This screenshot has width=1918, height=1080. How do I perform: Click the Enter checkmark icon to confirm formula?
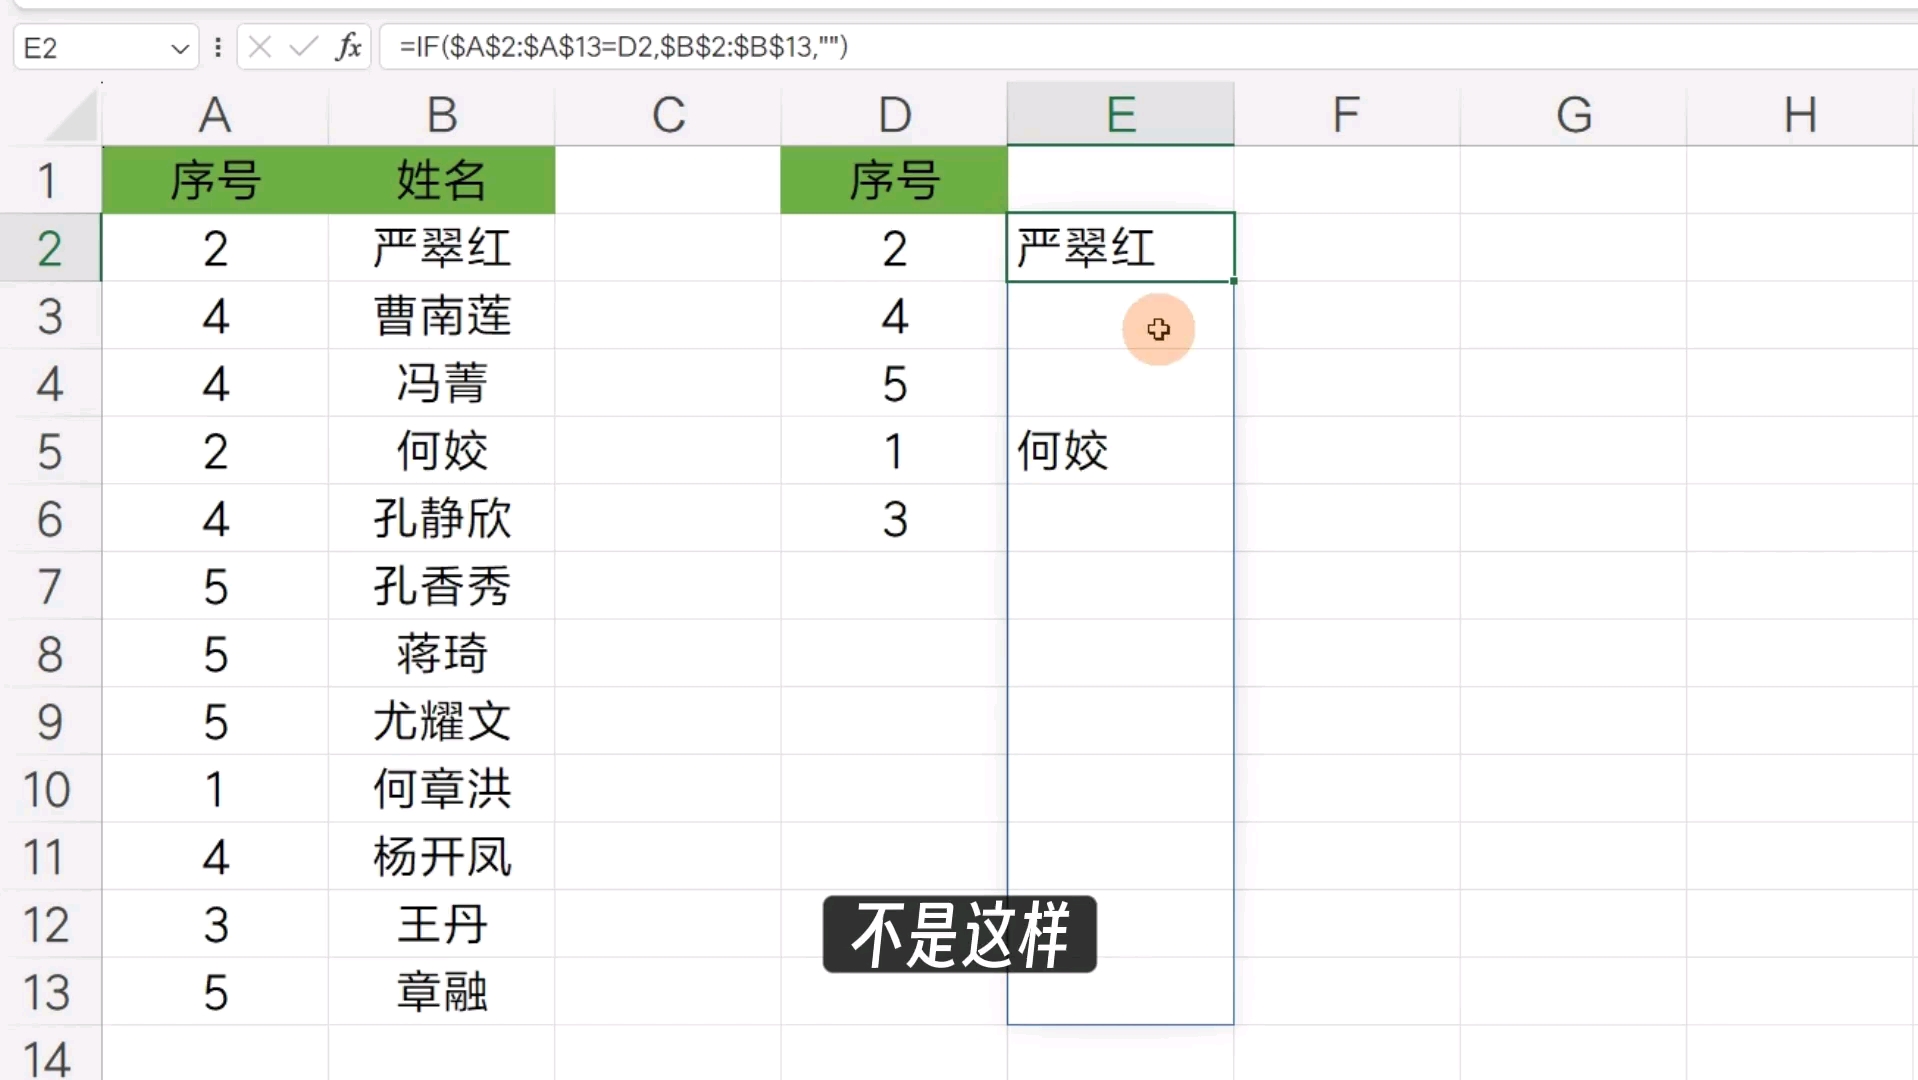(x=303, y=46)
